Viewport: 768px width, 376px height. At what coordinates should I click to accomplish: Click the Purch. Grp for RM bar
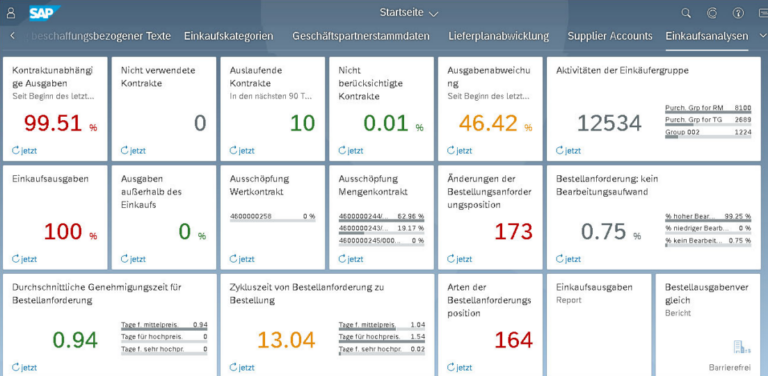click(x=708, y=109)
